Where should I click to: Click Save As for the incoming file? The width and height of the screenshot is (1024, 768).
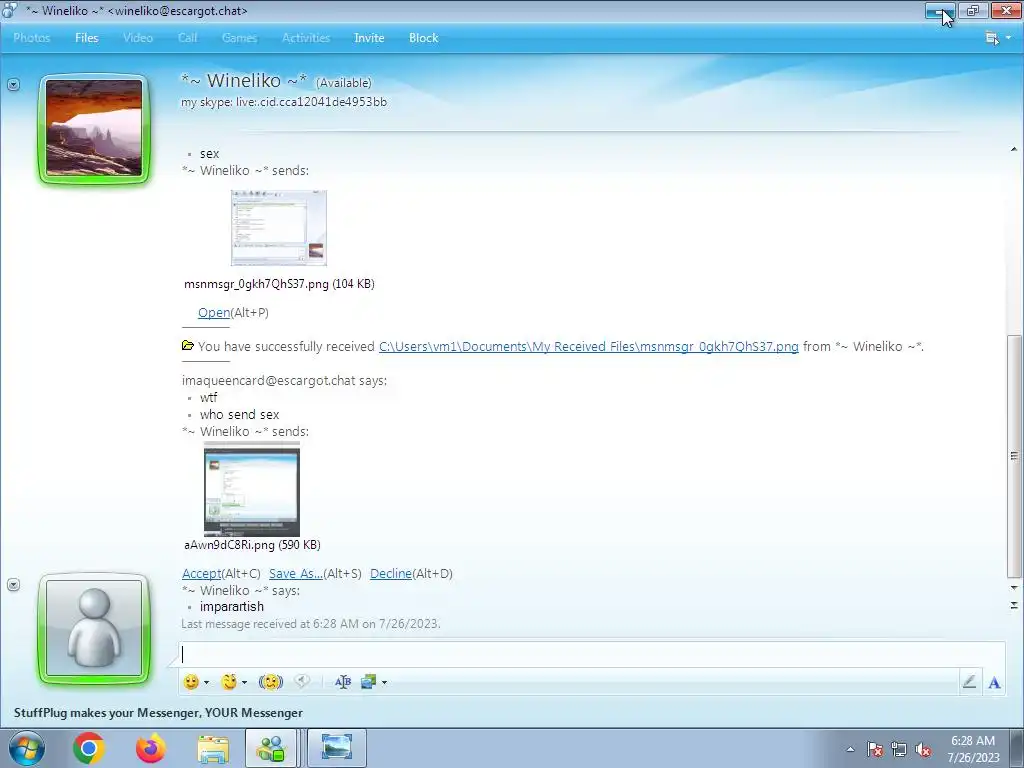[295, 573]
